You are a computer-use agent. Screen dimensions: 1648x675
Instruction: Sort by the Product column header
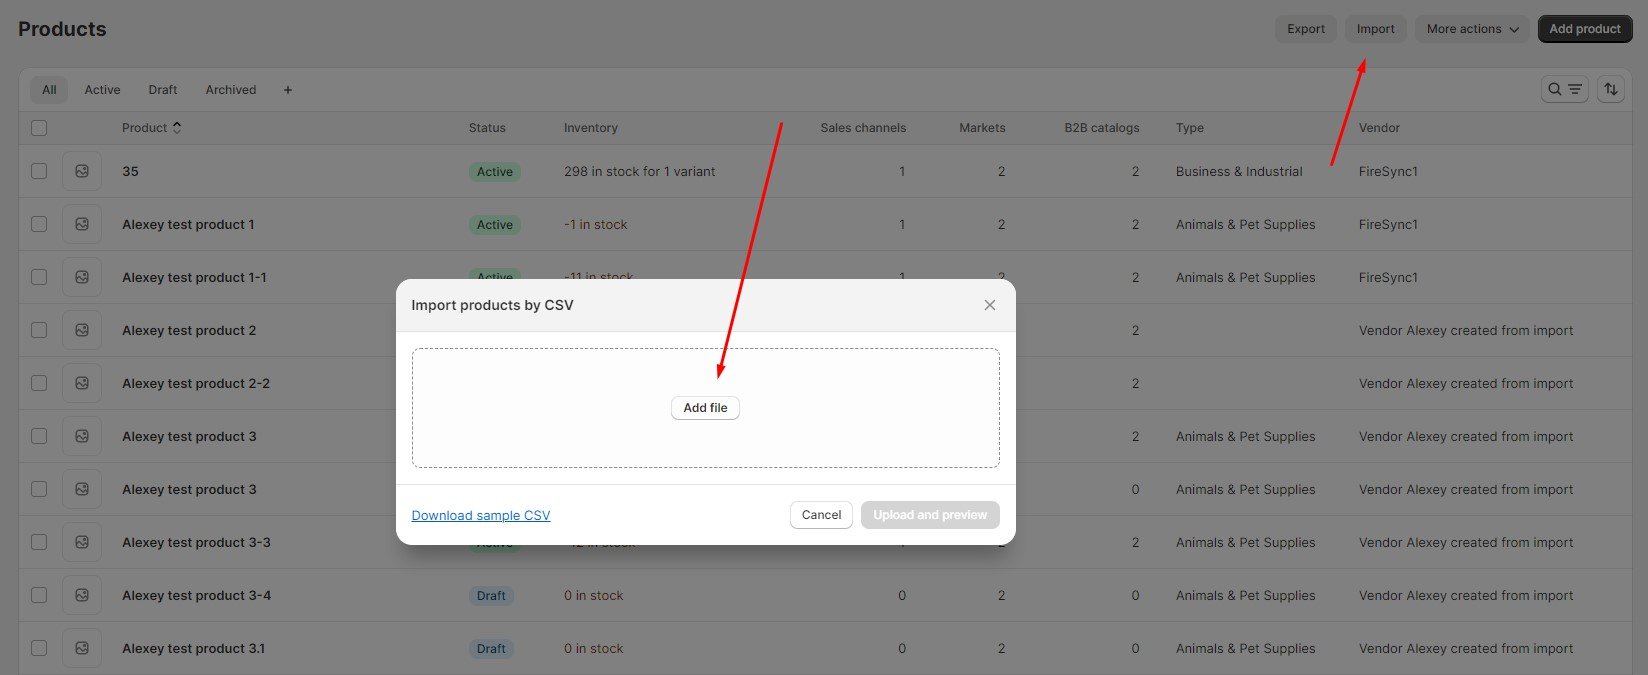click(152, 128)
